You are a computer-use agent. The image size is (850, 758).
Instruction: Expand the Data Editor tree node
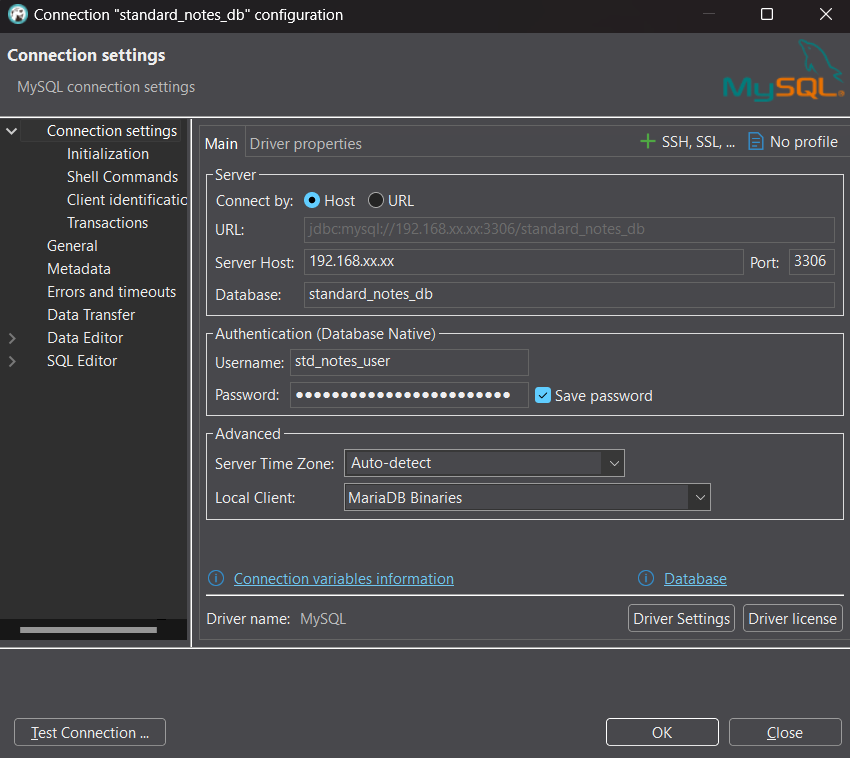(12, 338)
